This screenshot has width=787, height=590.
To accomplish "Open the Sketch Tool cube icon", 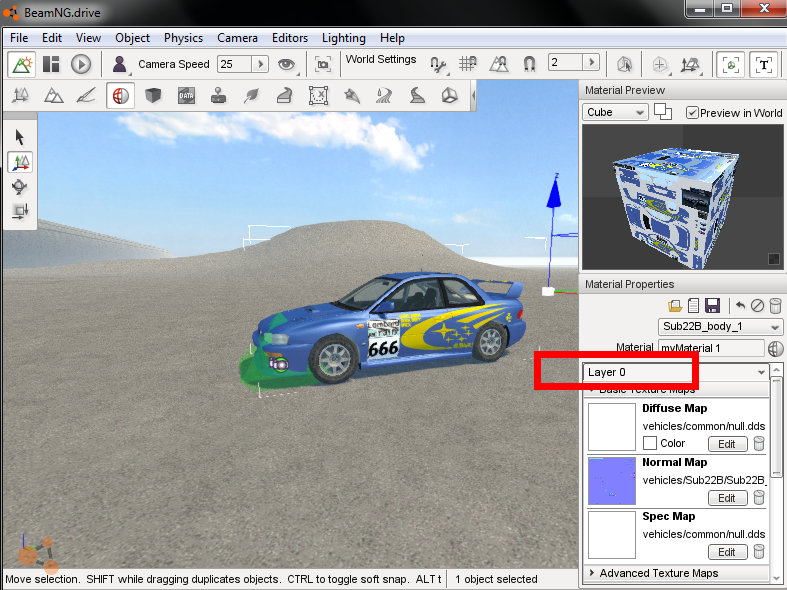I will point(153,95).
